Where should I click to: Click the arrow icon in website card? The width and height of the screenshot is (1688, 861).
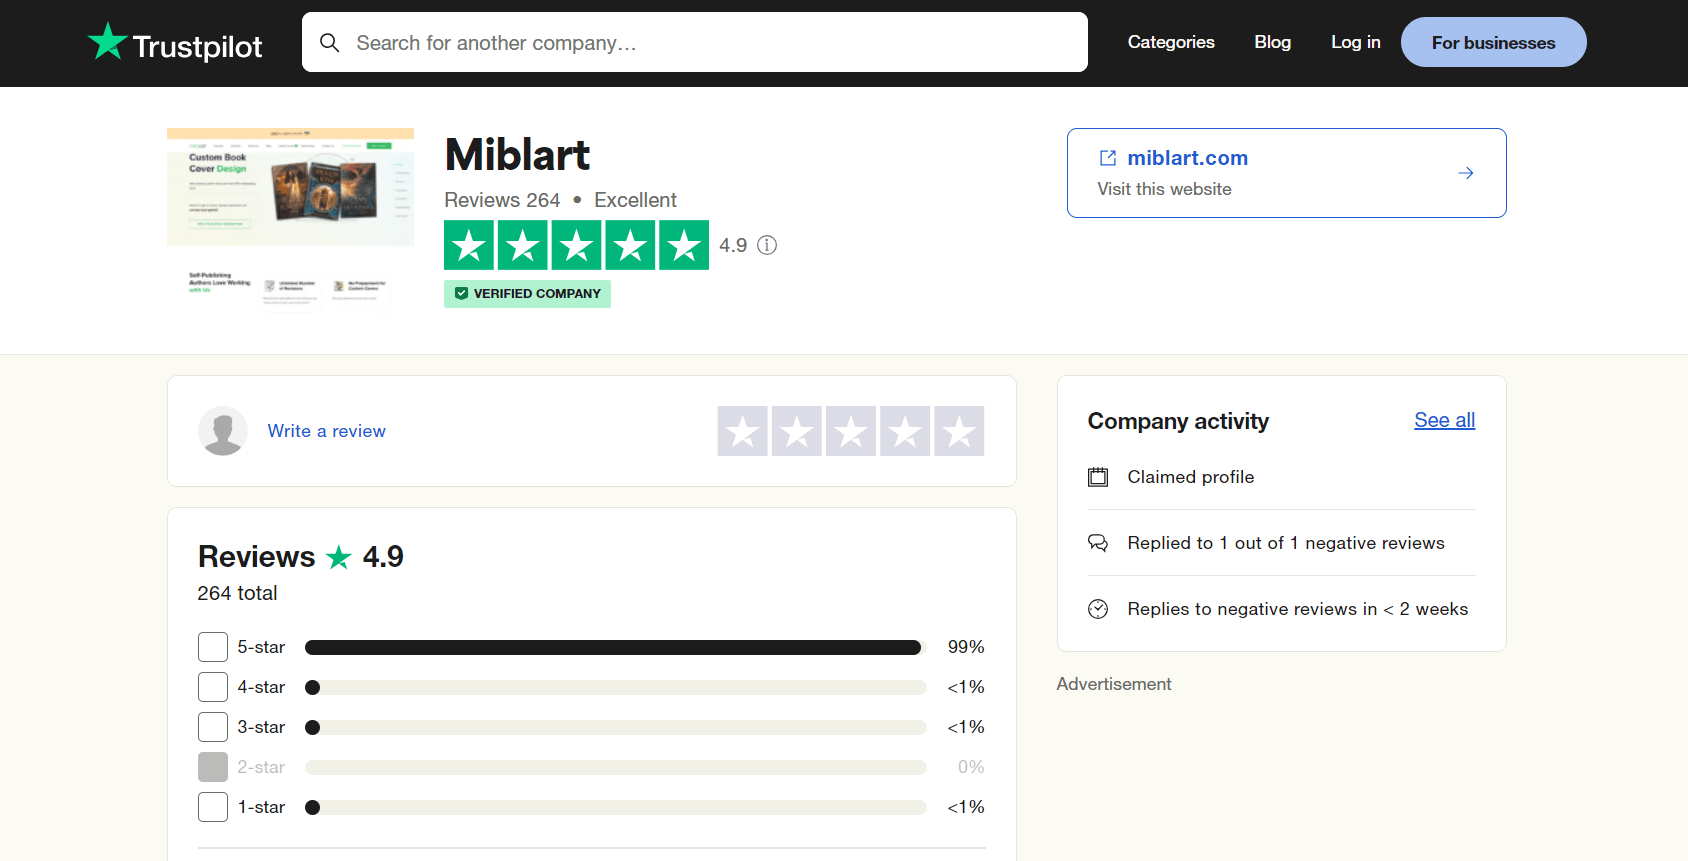click(1466, 173)
